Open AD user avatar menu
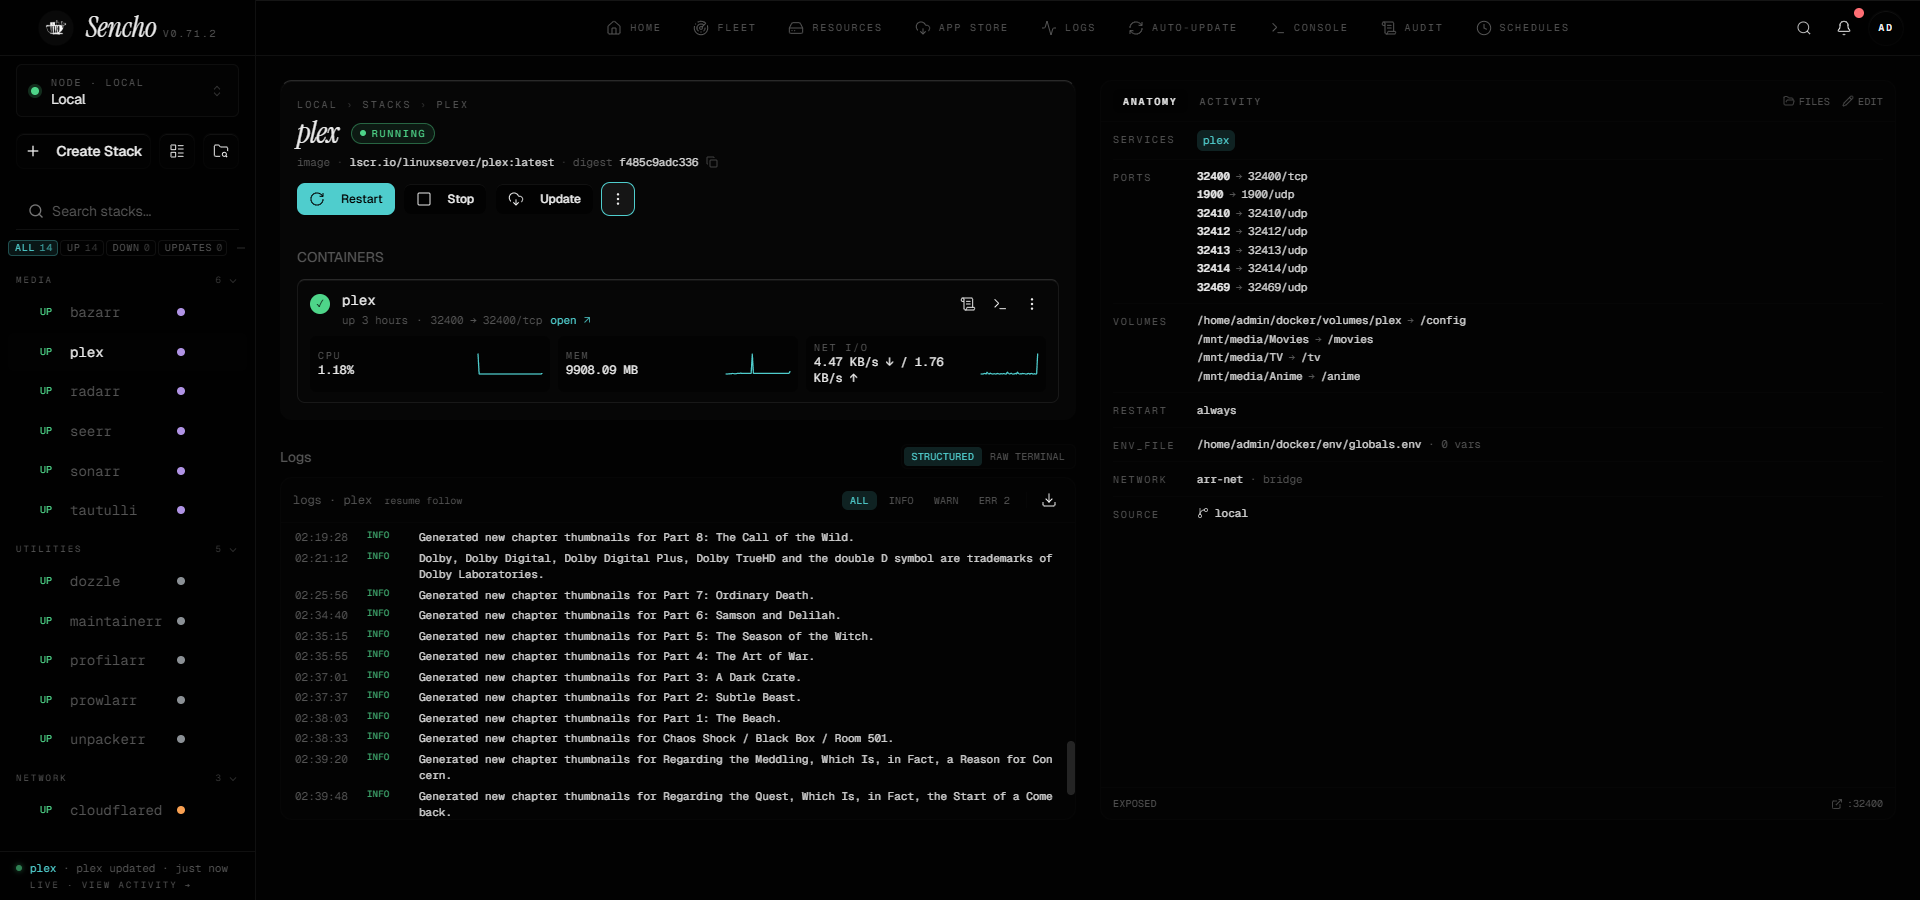 click(1885, 28)
